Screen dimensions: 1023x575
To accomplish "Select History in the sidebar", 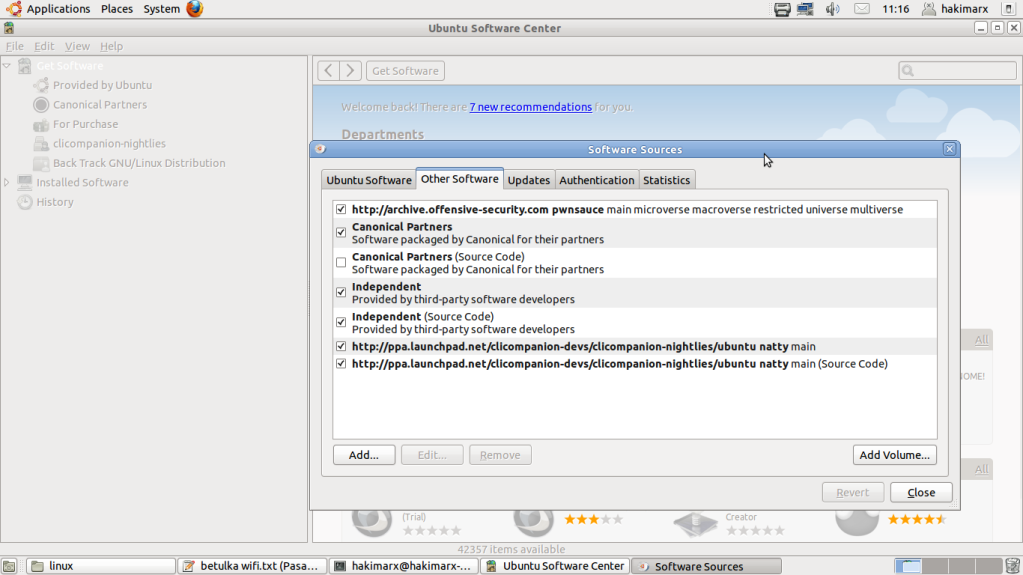I will [55, 202].
